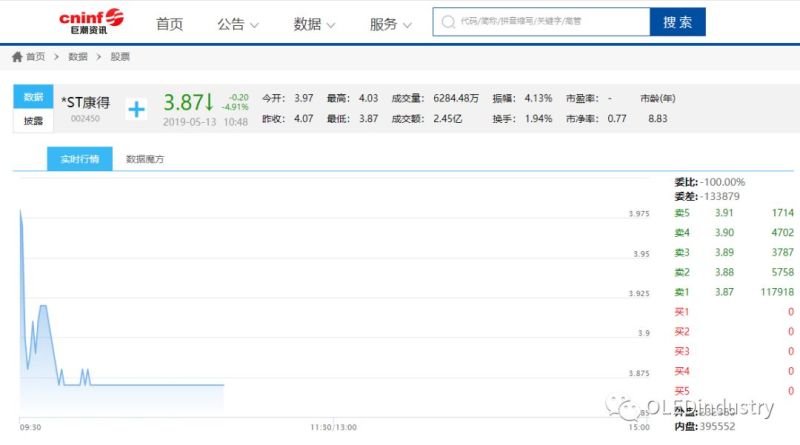Select the 披露 tab under the 数据 tab
Viewport: 800px width, 445px height.
33,120
